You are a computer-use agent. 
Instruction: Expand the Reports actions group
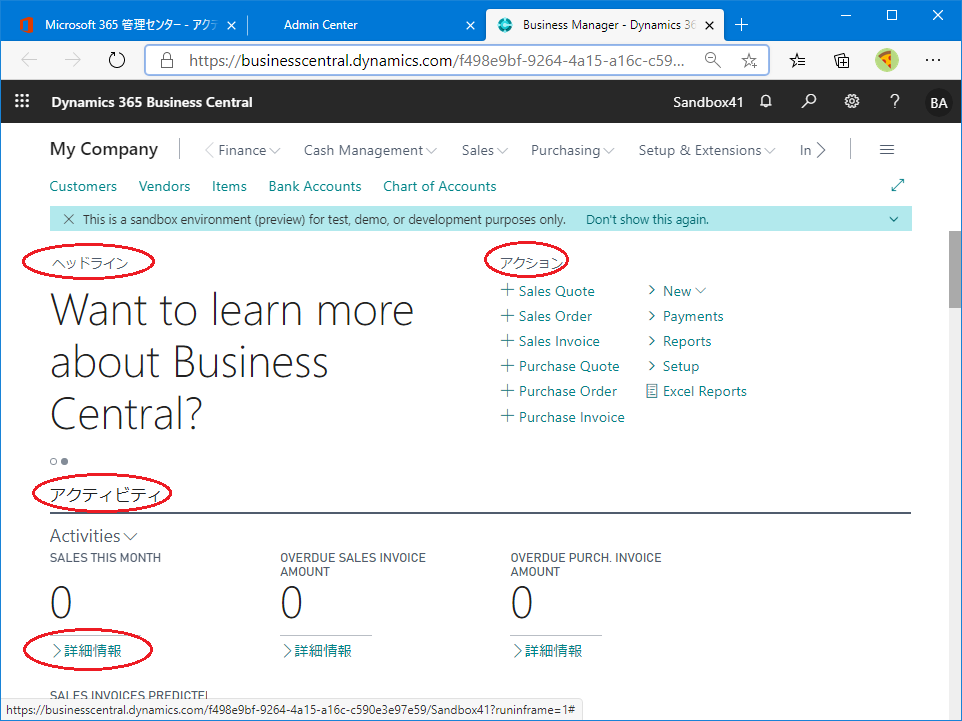(679, 341)
